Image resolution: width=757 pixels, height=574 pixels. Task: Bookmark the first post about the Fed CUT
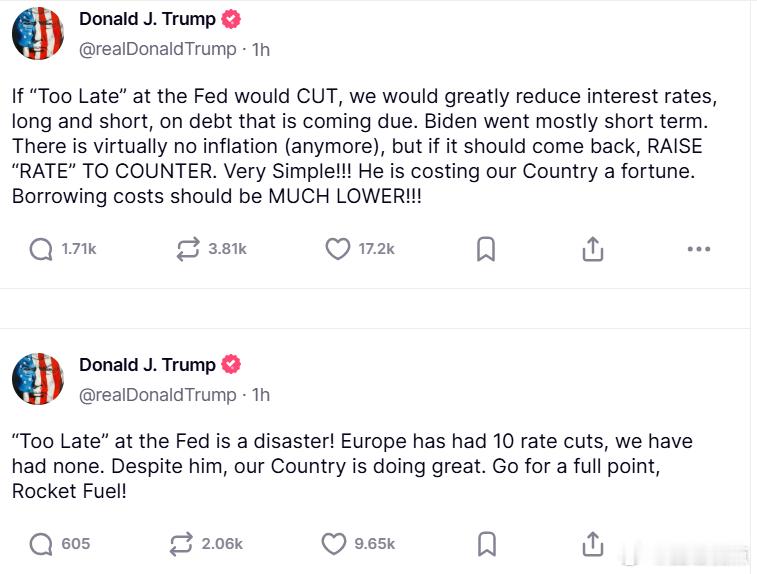click(486, 249)
